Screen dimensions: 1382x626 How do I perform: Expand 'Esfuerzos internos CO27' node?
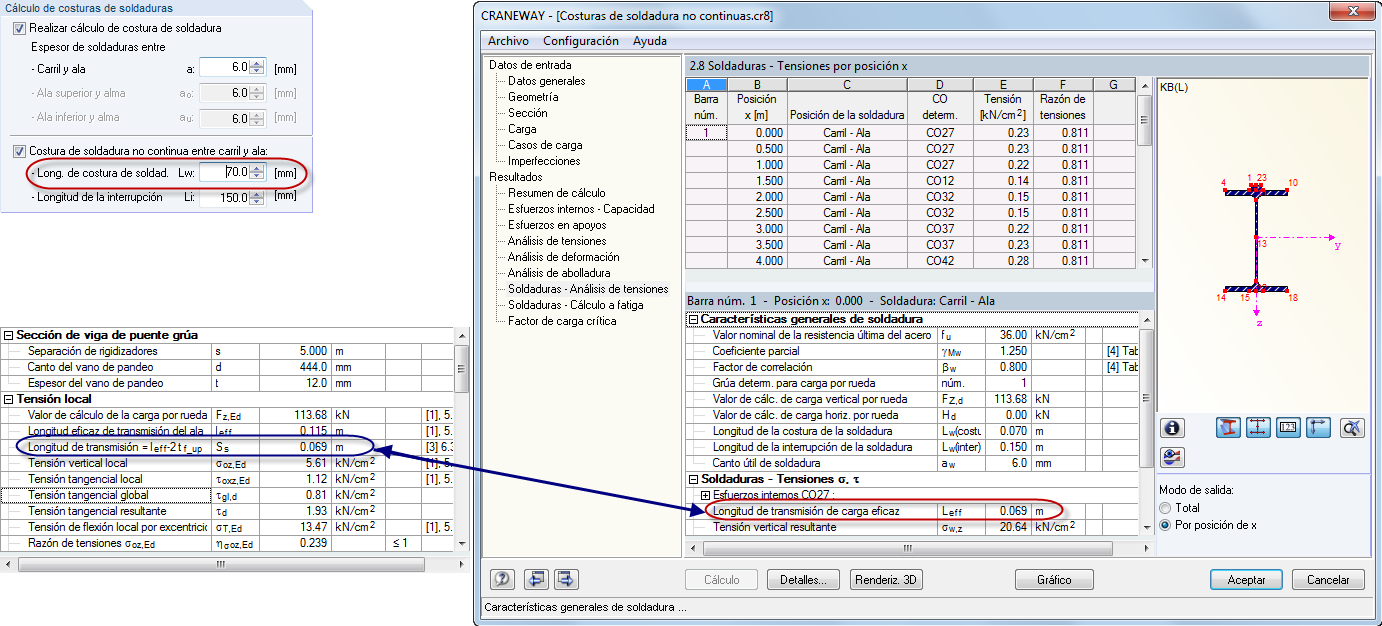[x=705, y=495]
